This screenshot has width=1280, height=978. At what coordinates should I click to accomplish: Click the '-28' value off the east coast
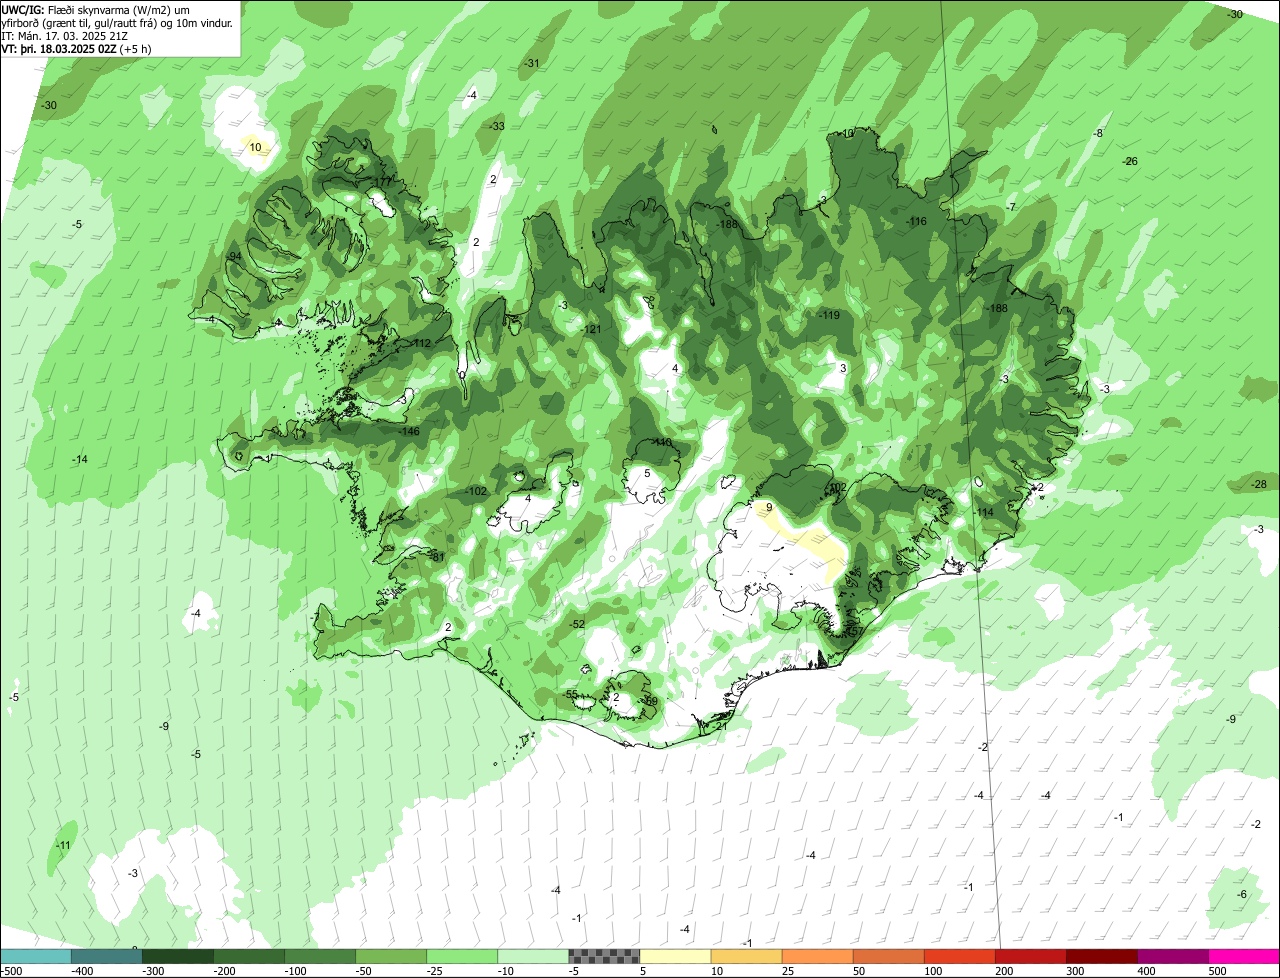pyautogui.click(x=1259, y=484)
